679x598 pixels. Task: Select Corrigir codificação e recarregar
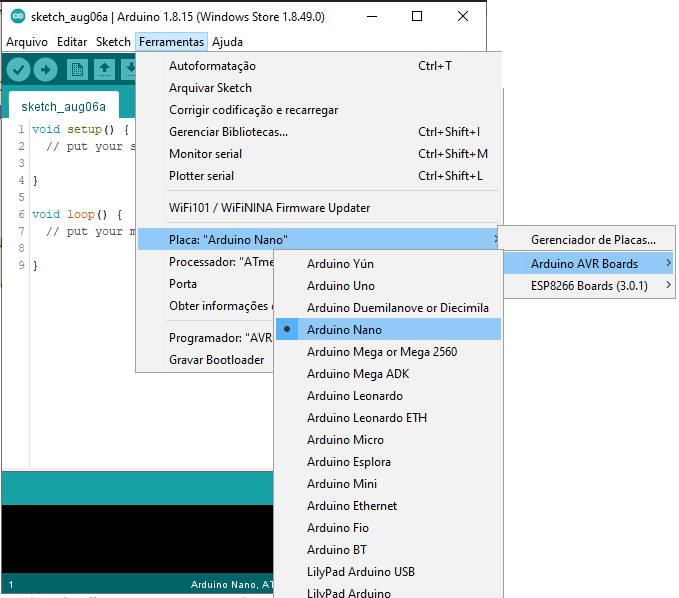pyautogui.click(x=320, y=110)
